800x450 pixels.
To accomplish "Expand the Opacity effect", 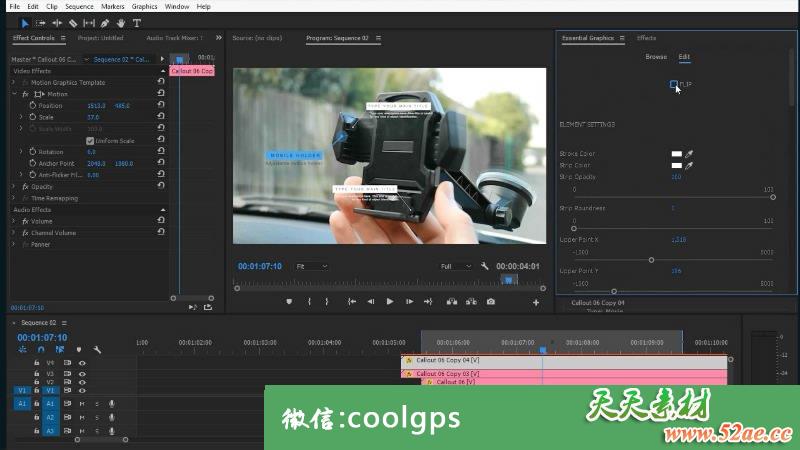I will click(x=14, y=186).
